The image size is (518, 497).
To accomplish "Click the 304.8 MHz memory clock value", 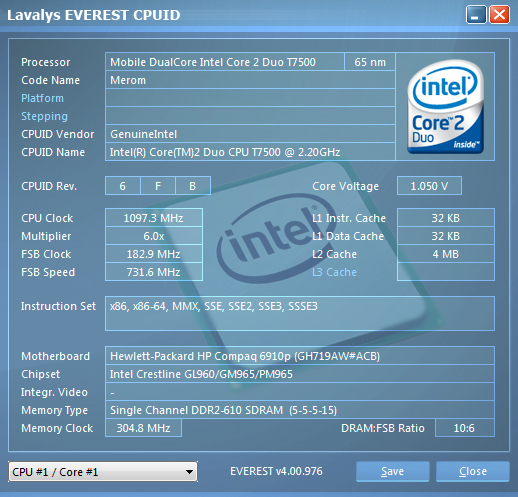I will point(143,428).
